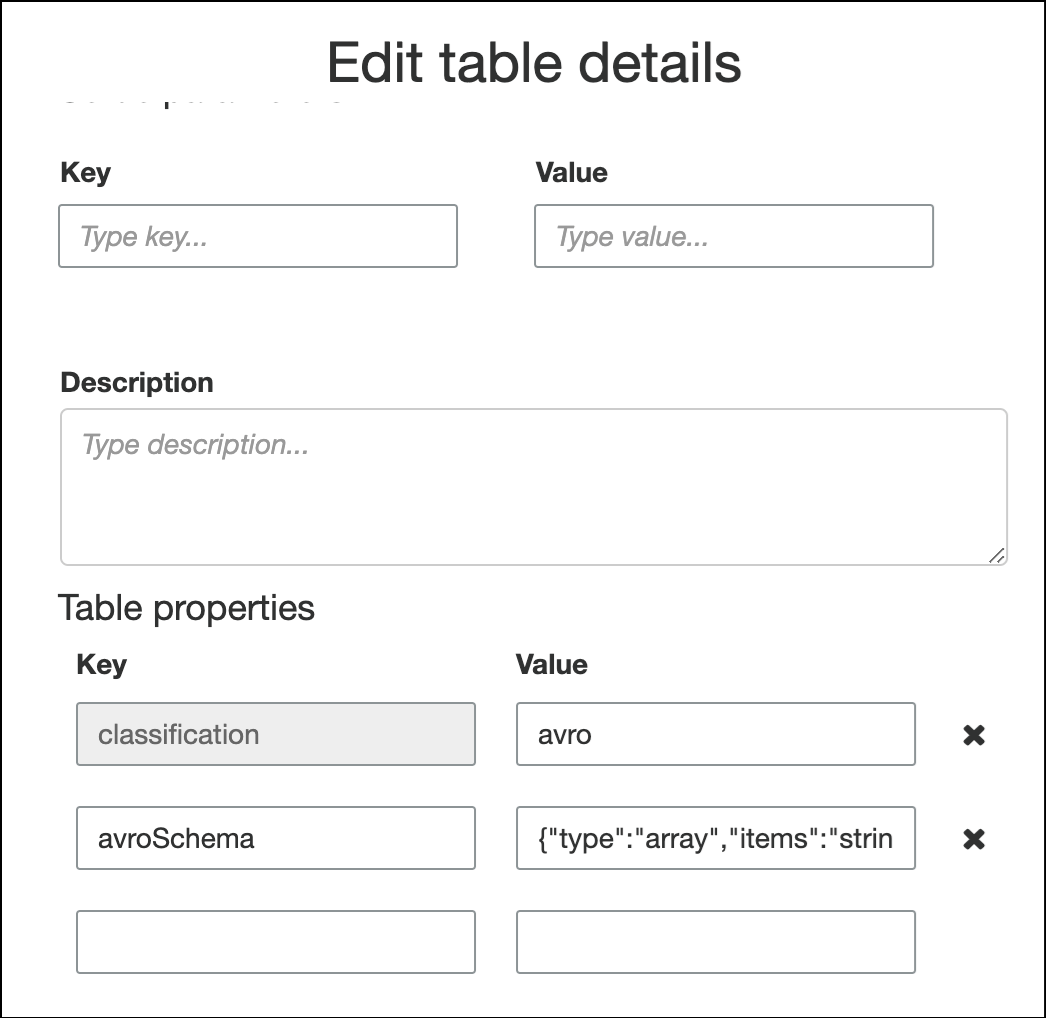The height and width of the screenshot is (1018, 1046).
Task: Click the empty key field for new property
Action: pyautogui.click(x=276, y=941)
